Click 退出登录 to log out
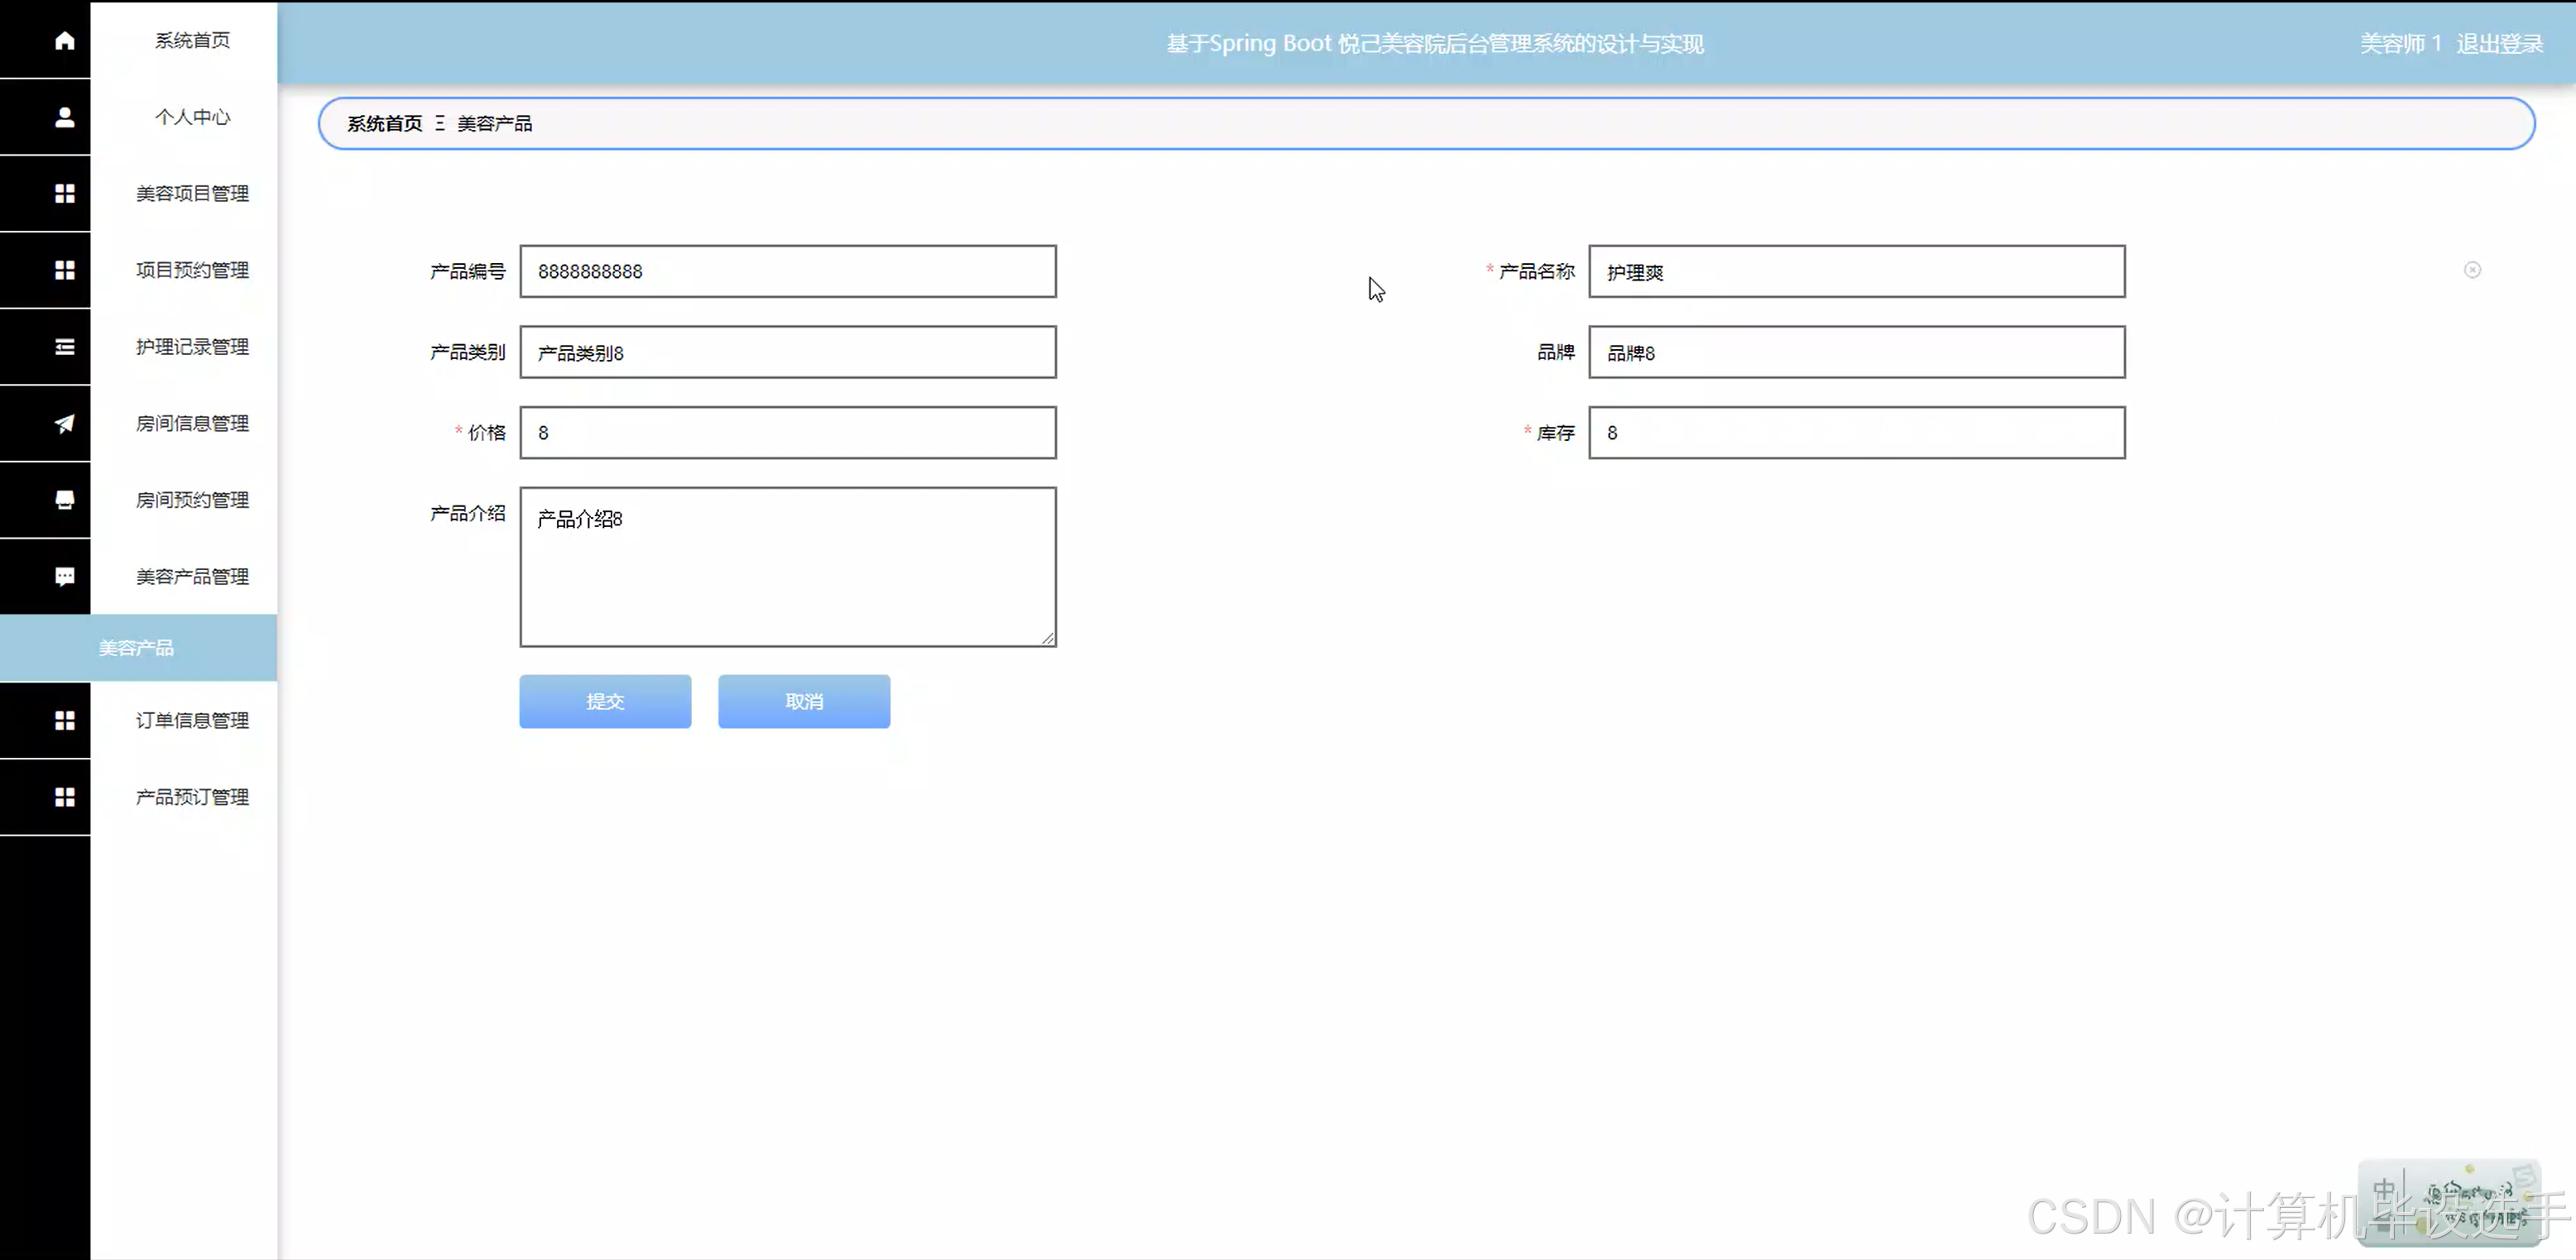 click(2499, 44)
